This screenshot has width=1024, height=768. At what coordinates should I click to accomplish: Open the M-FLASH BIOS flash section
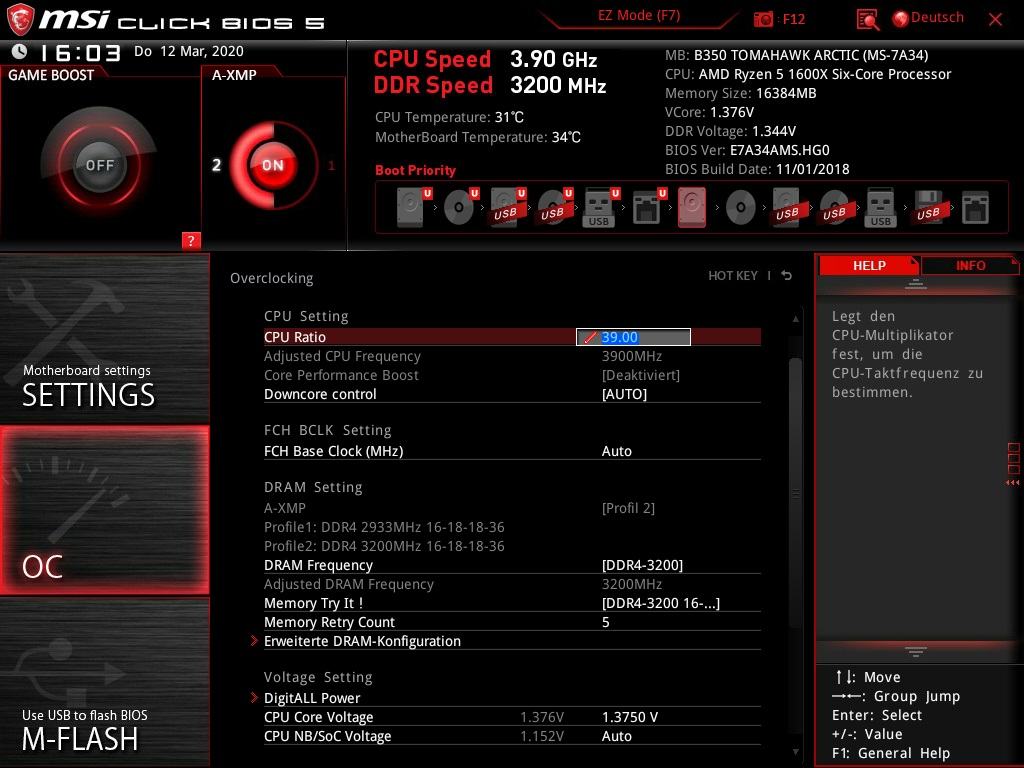104,682
